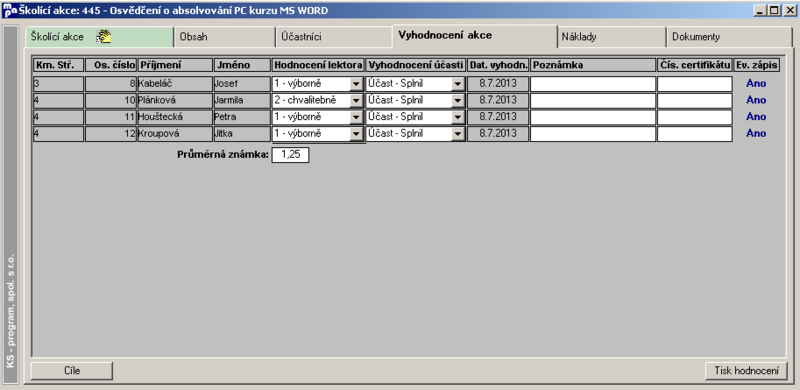Image resolution: width=800 pixels, height=390 pixels.
Task: Click first name cell Jitka
Action: click(x=242, y=134)
